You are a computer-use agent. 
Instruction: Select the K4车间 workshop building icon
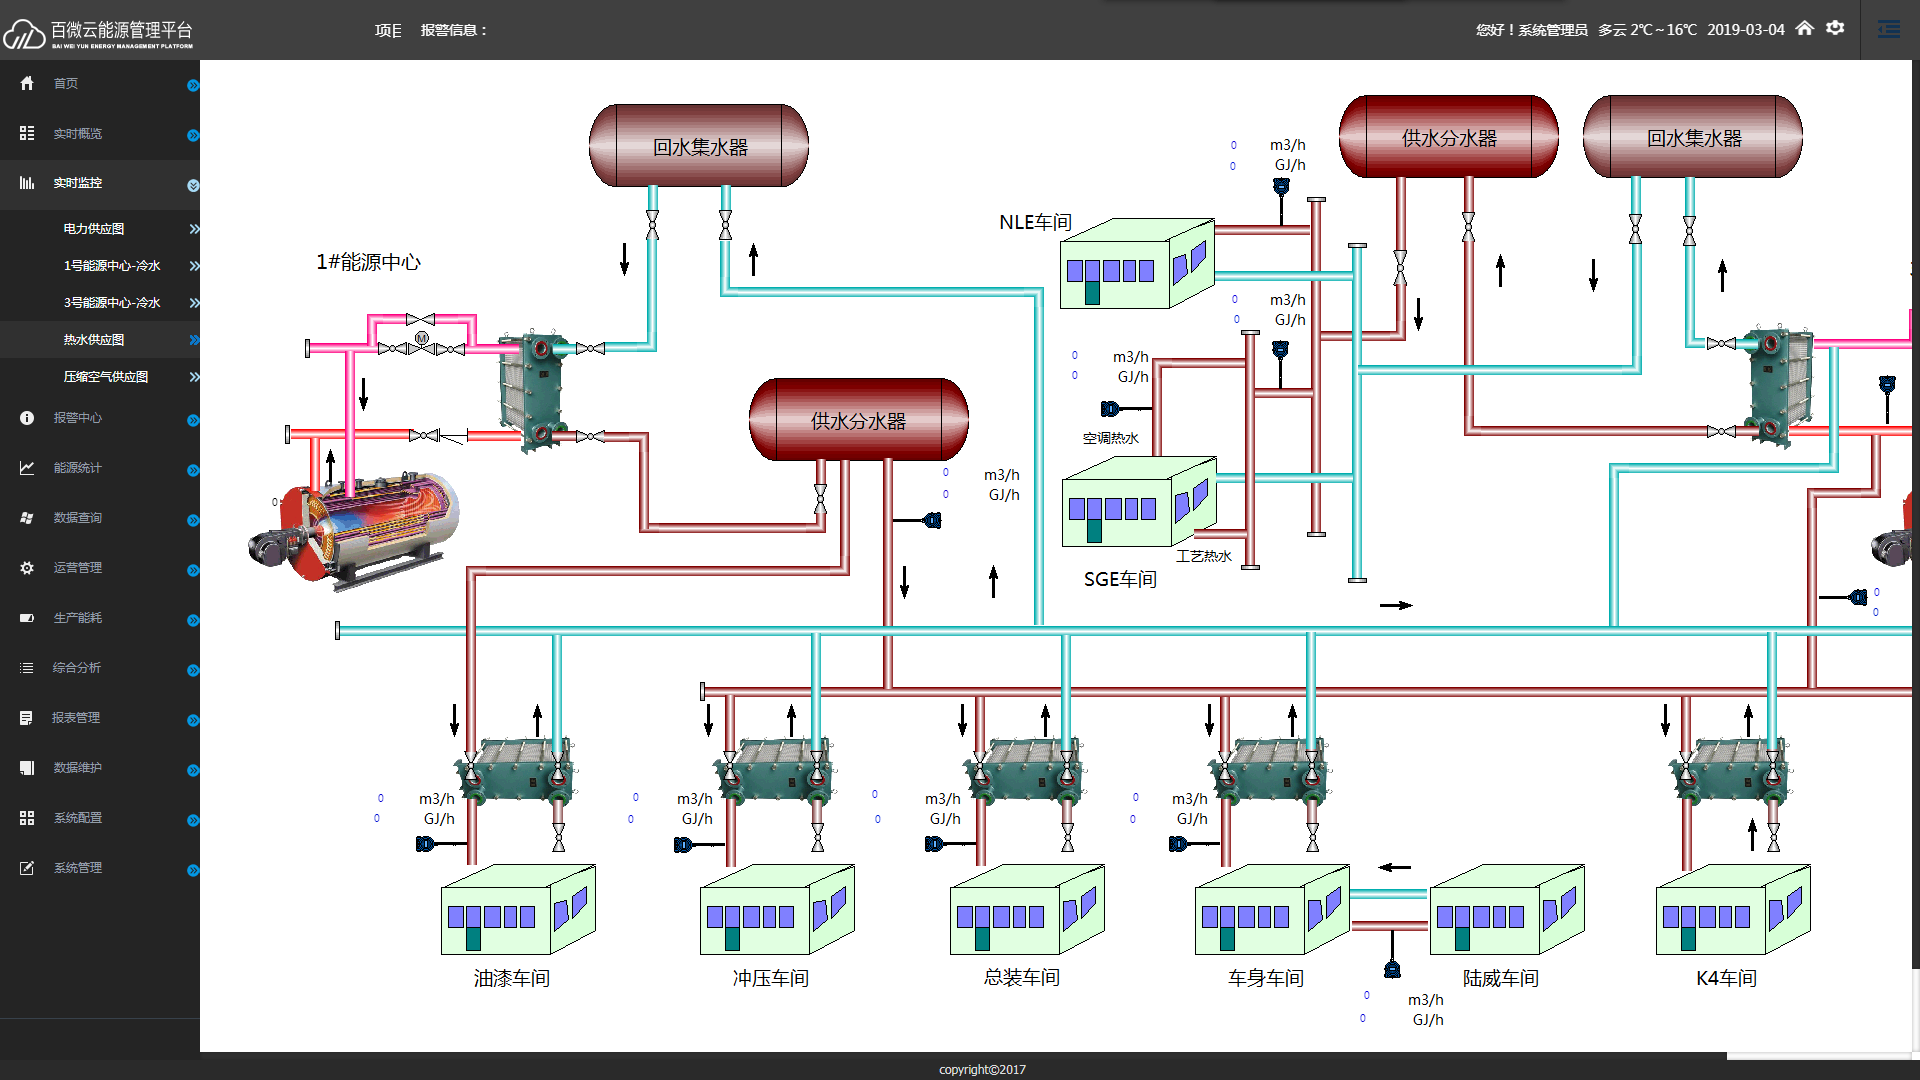tap(1732, 910)
